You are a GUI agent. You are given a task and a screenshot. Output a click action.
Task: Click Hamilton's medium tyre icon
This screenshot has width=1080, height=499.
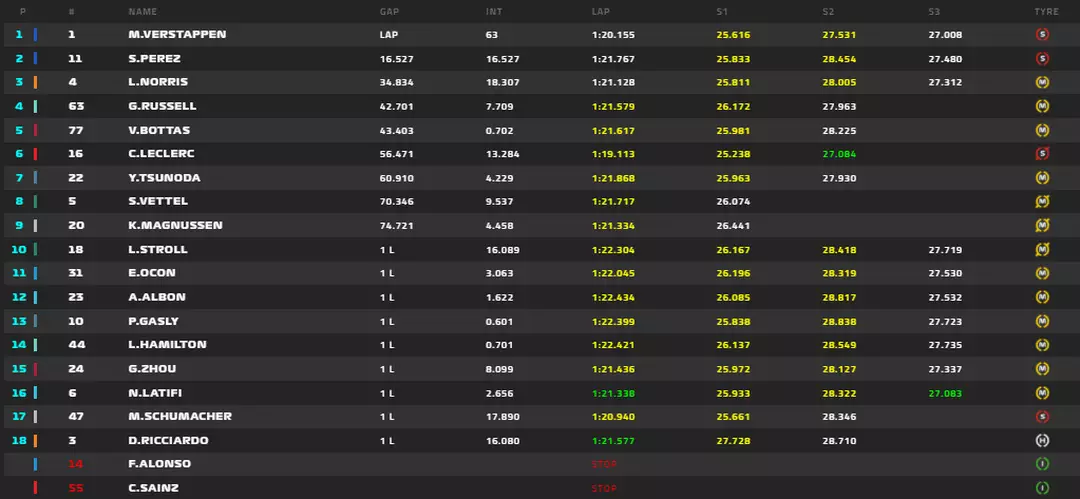[x=1043, y=345]
